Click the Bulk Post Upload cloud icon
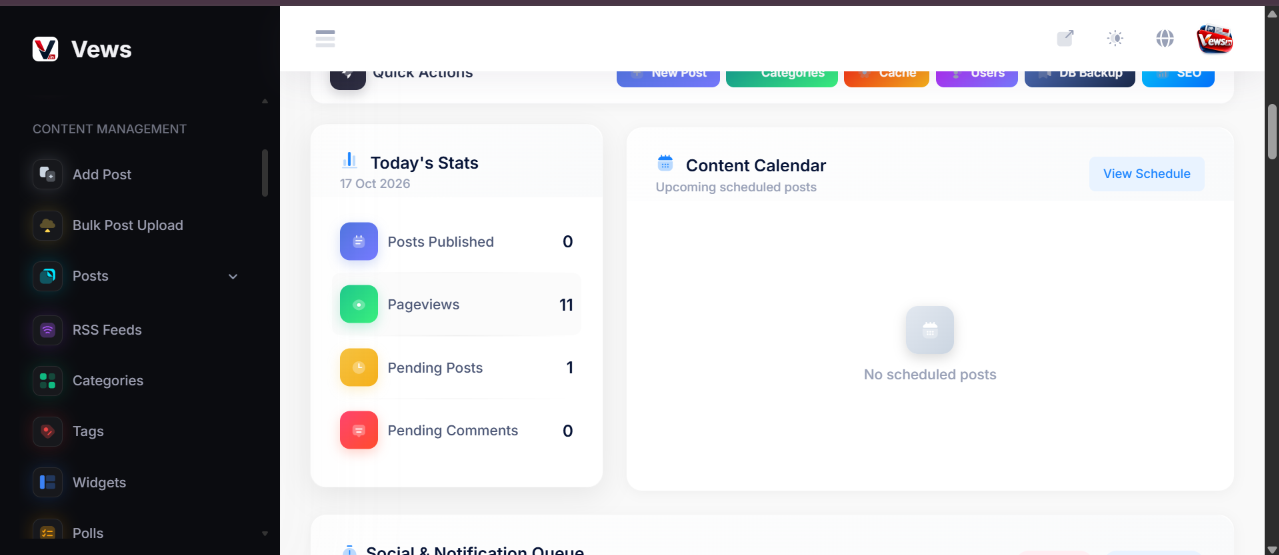Image resolution: width=1279 pixels, height=555 pixels. [x=48, y=225]
